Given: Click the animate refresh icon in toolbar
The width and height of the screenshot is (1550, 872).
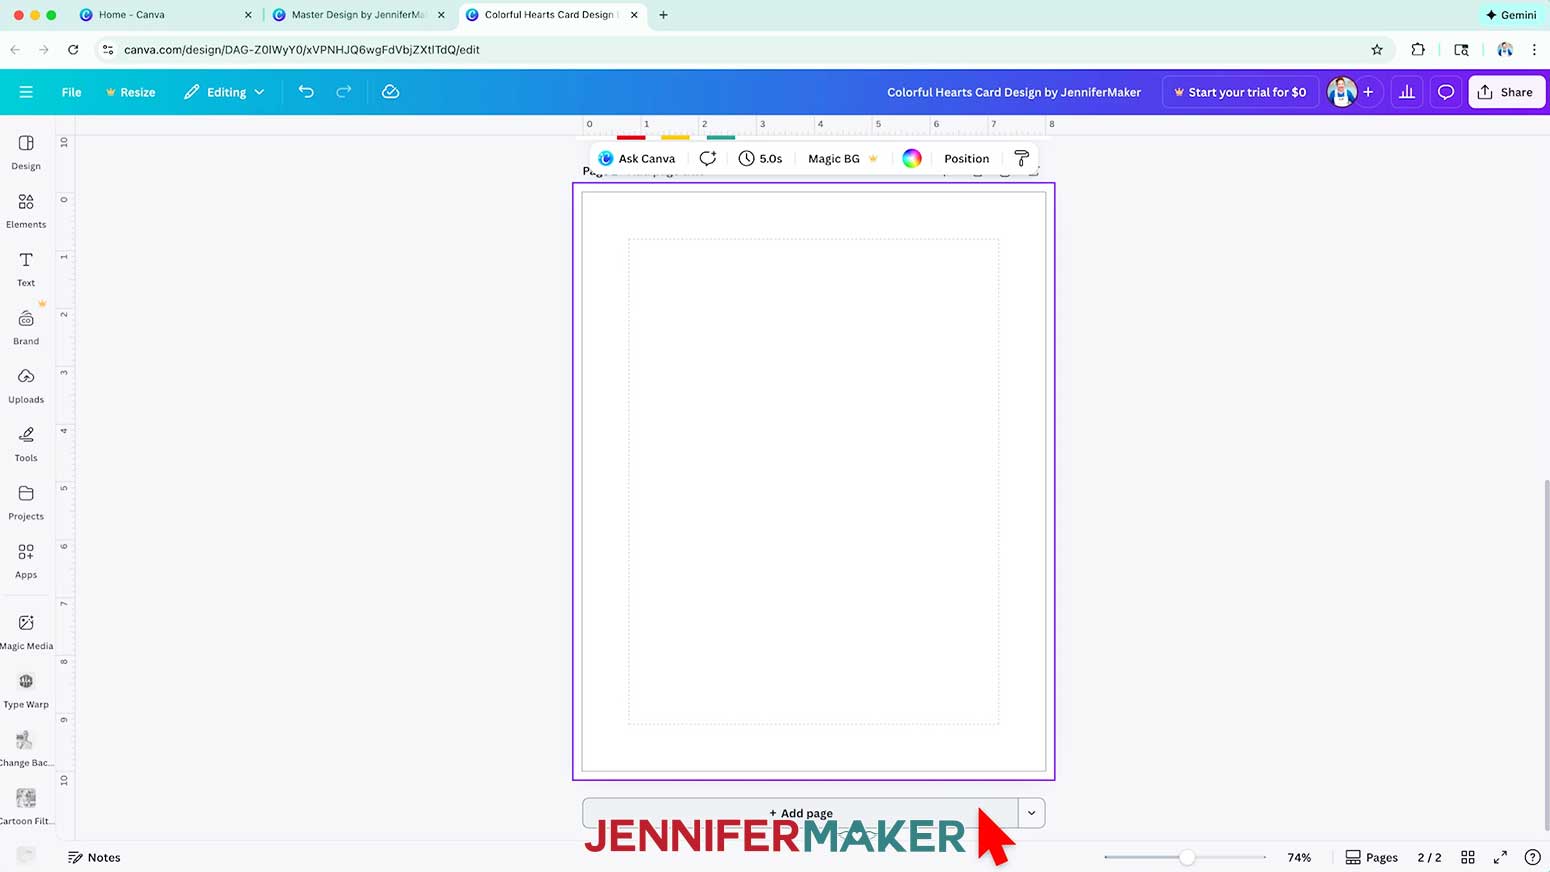Looking at the screenshot, I should (x=708, y=158).
